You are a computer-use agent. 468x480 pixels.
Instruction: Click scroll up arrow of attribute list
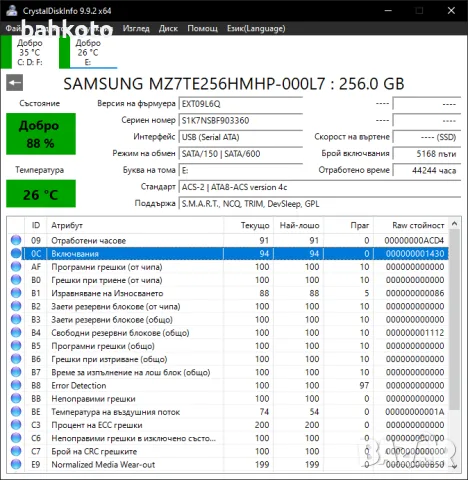tap(454, 224)
